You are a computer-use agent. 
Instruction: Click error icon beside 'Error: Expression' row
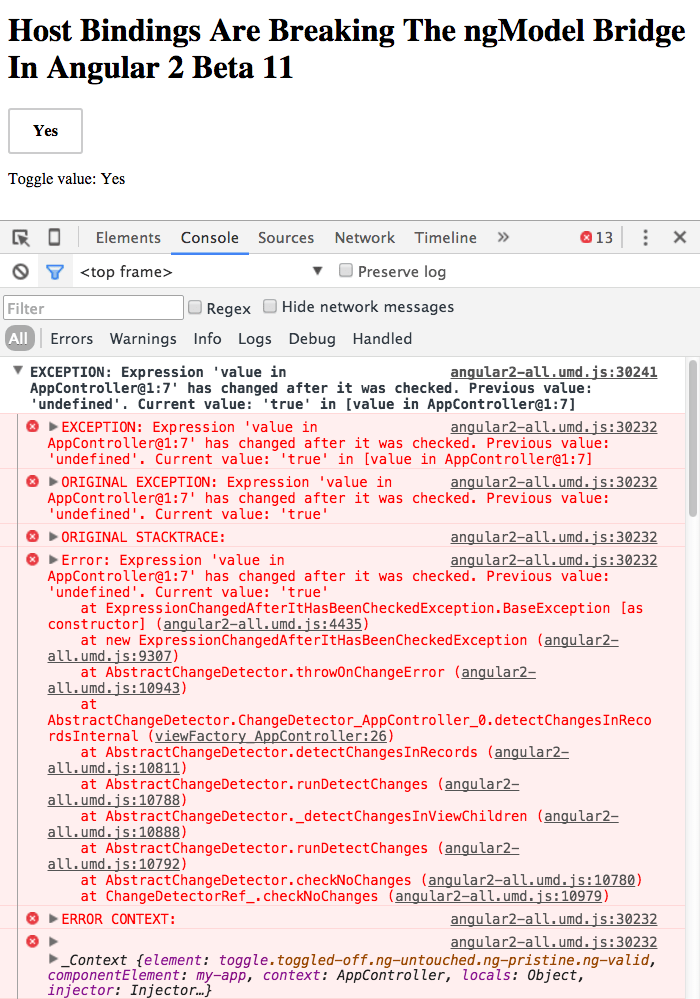[32, 559]
